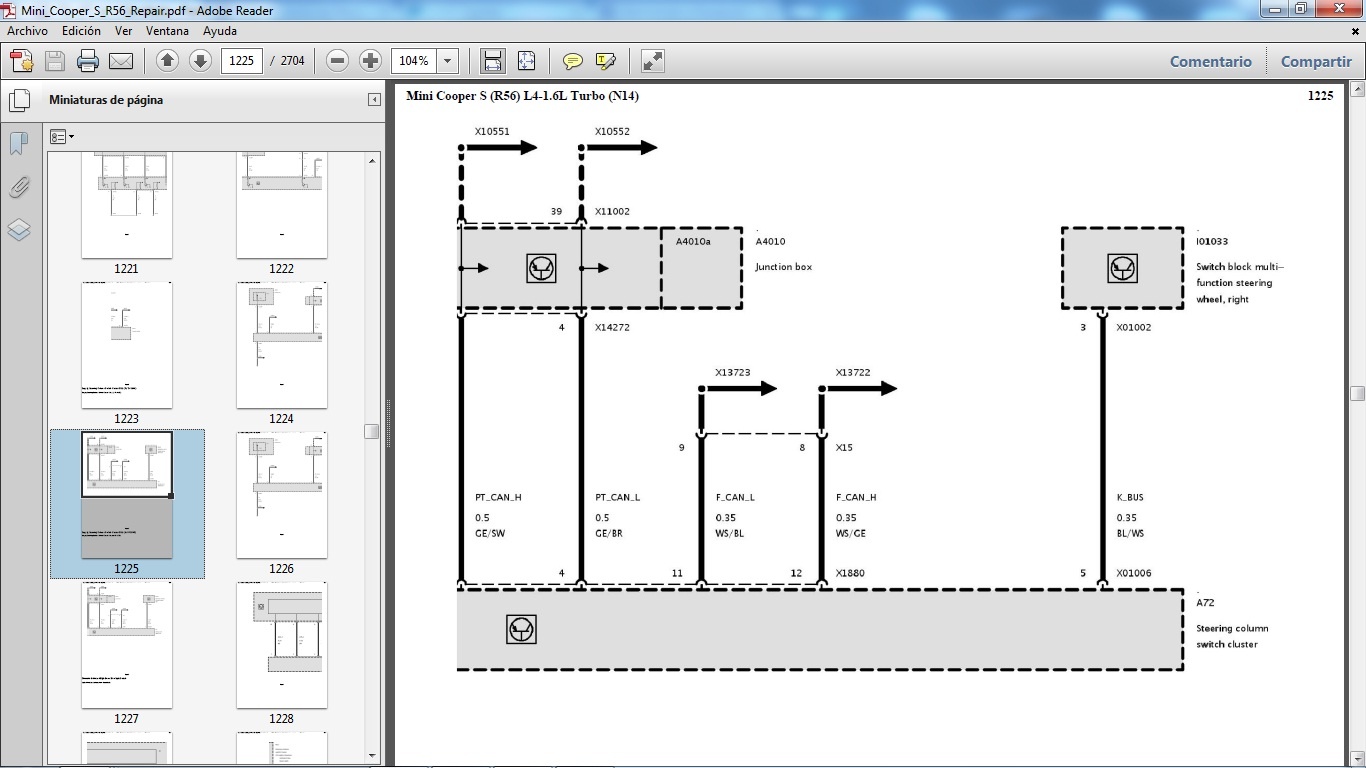Select page 1228 thumbnail
Image resolution: width=1366 pixels, height=768 pixels.
coord(281,645)
